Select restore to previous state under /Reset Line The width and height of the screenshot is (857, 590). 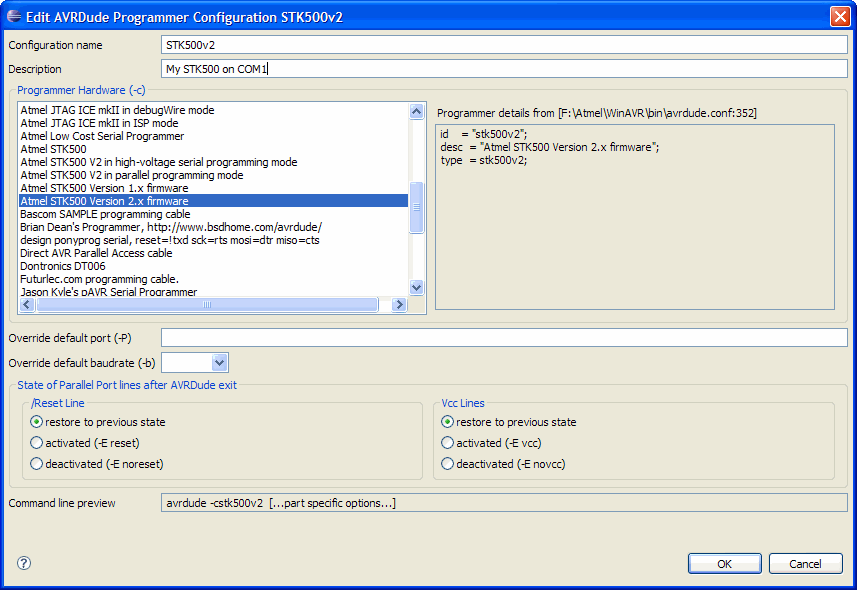click(x=36, y=422)
